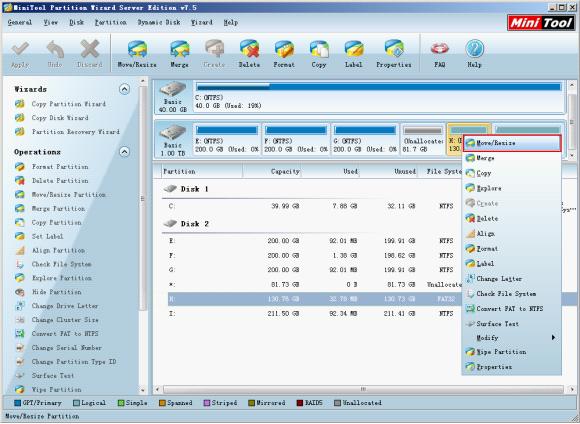Choose Change Serial Number in Operations panel
Image resolution: width=580 pixels, height=424 pixels.
pos(58,348)
